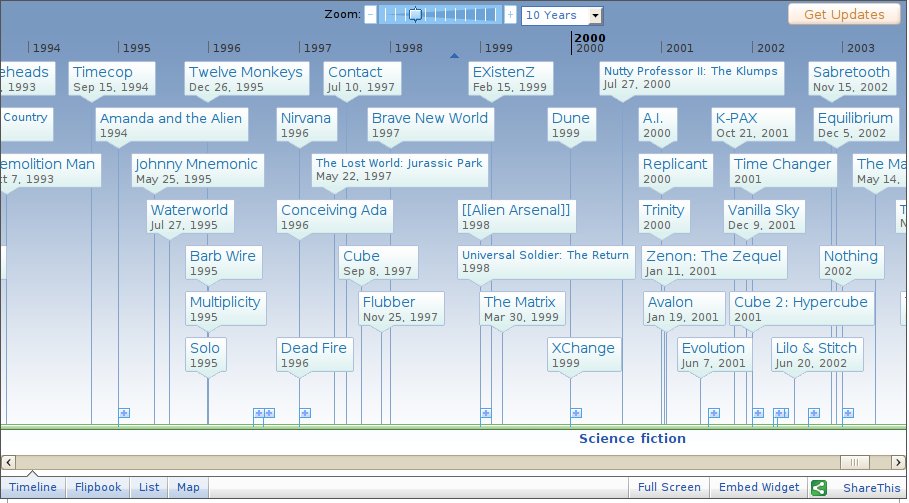
Task: Open the Flubber event
Action: pos(401,308)
